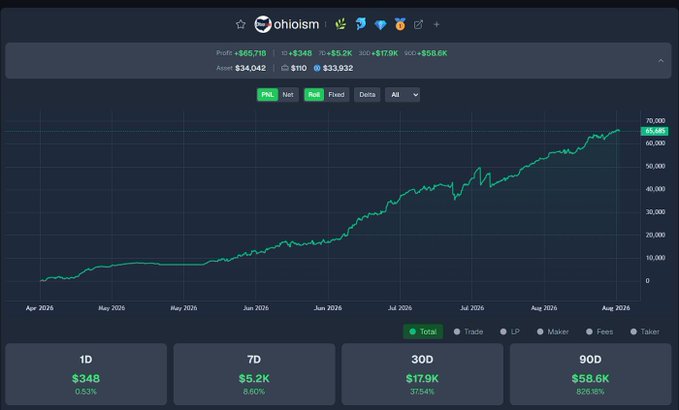Image resolution: width=679 pixels, height=410 pixels.
Task: Open the ohioism avatar
Action: coord(263,24)
